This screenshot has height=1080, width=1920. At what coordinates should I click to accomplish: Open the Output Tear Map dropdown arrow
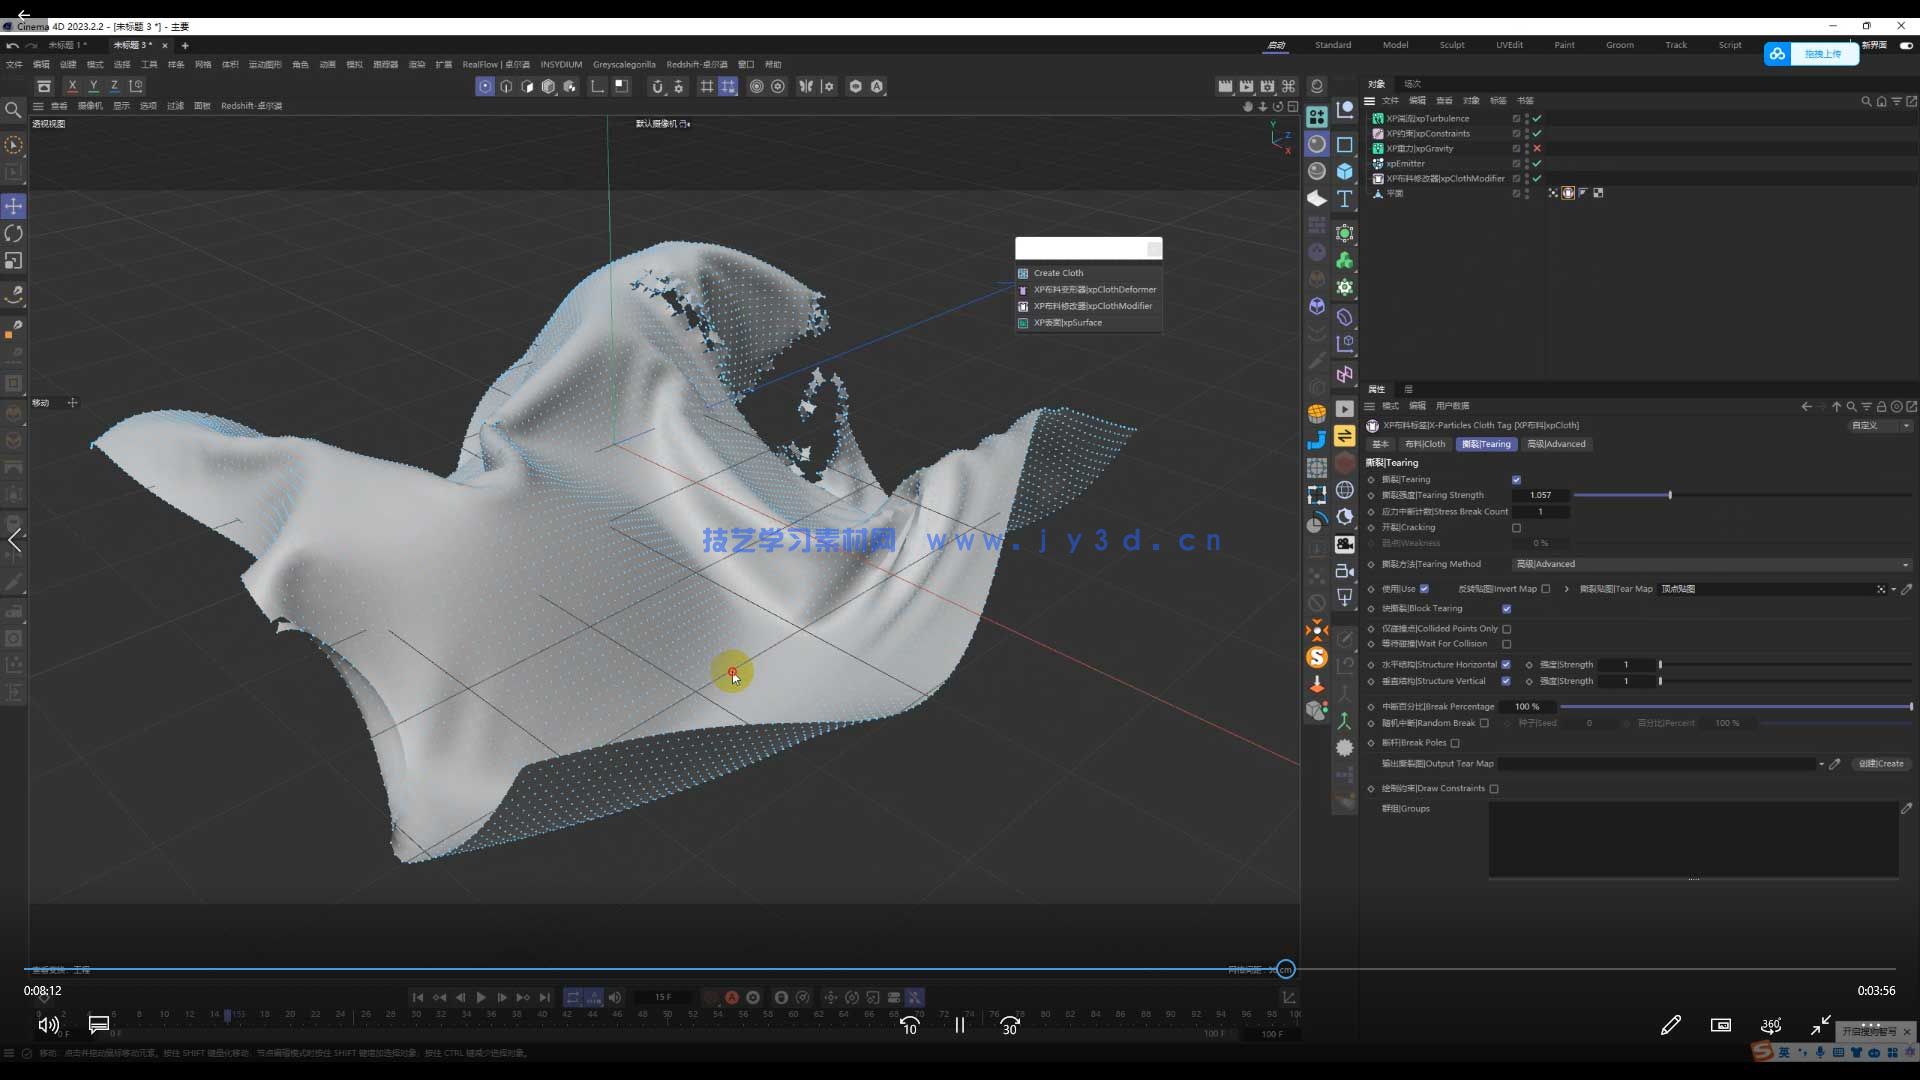click(1821, 764)
